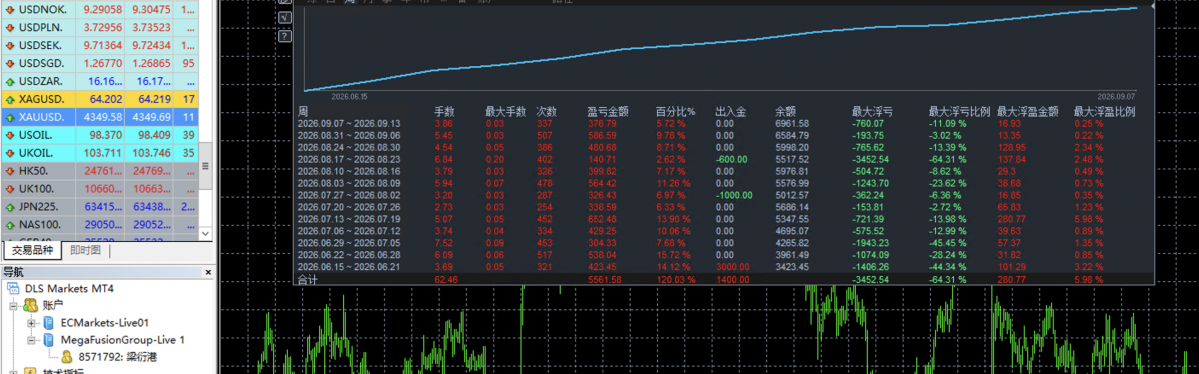Click the USDSGD spread value 95
Viewport: 1199px width, 374px height.
click(188, 63)
